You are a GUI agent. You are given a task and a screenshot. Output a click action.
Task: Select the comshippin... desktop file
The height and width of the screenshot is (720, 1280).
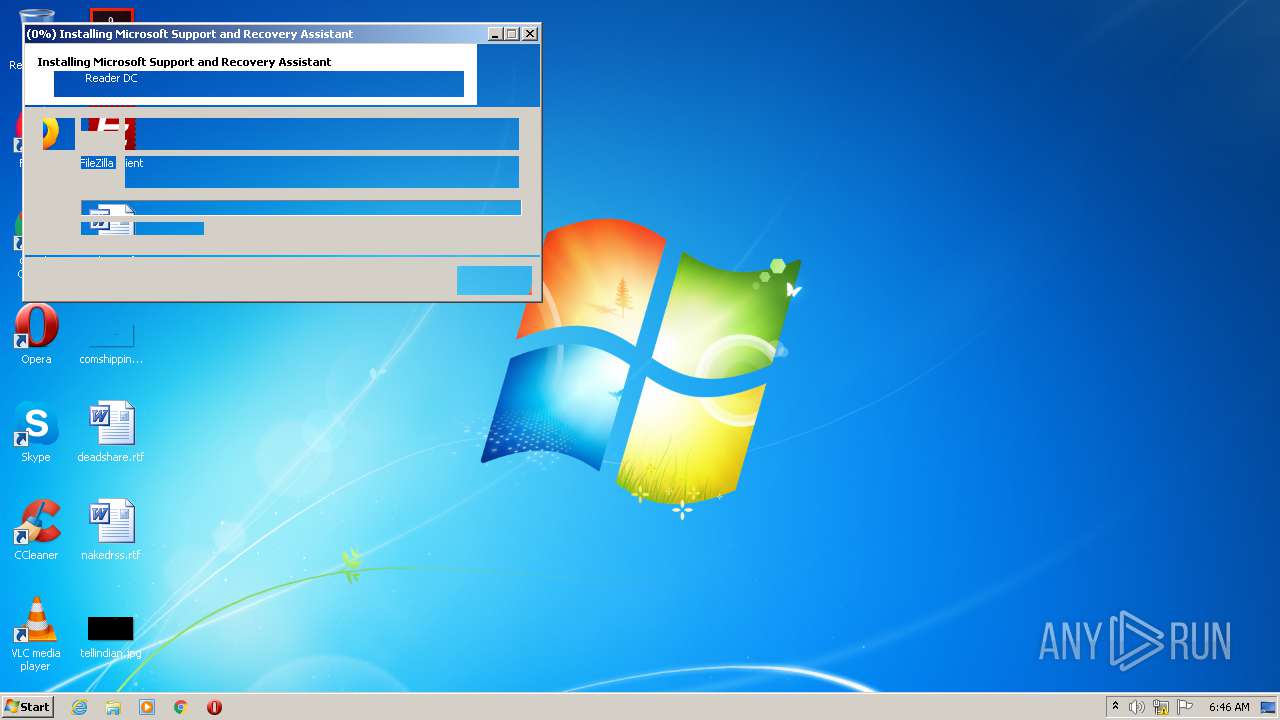(111, 345)
